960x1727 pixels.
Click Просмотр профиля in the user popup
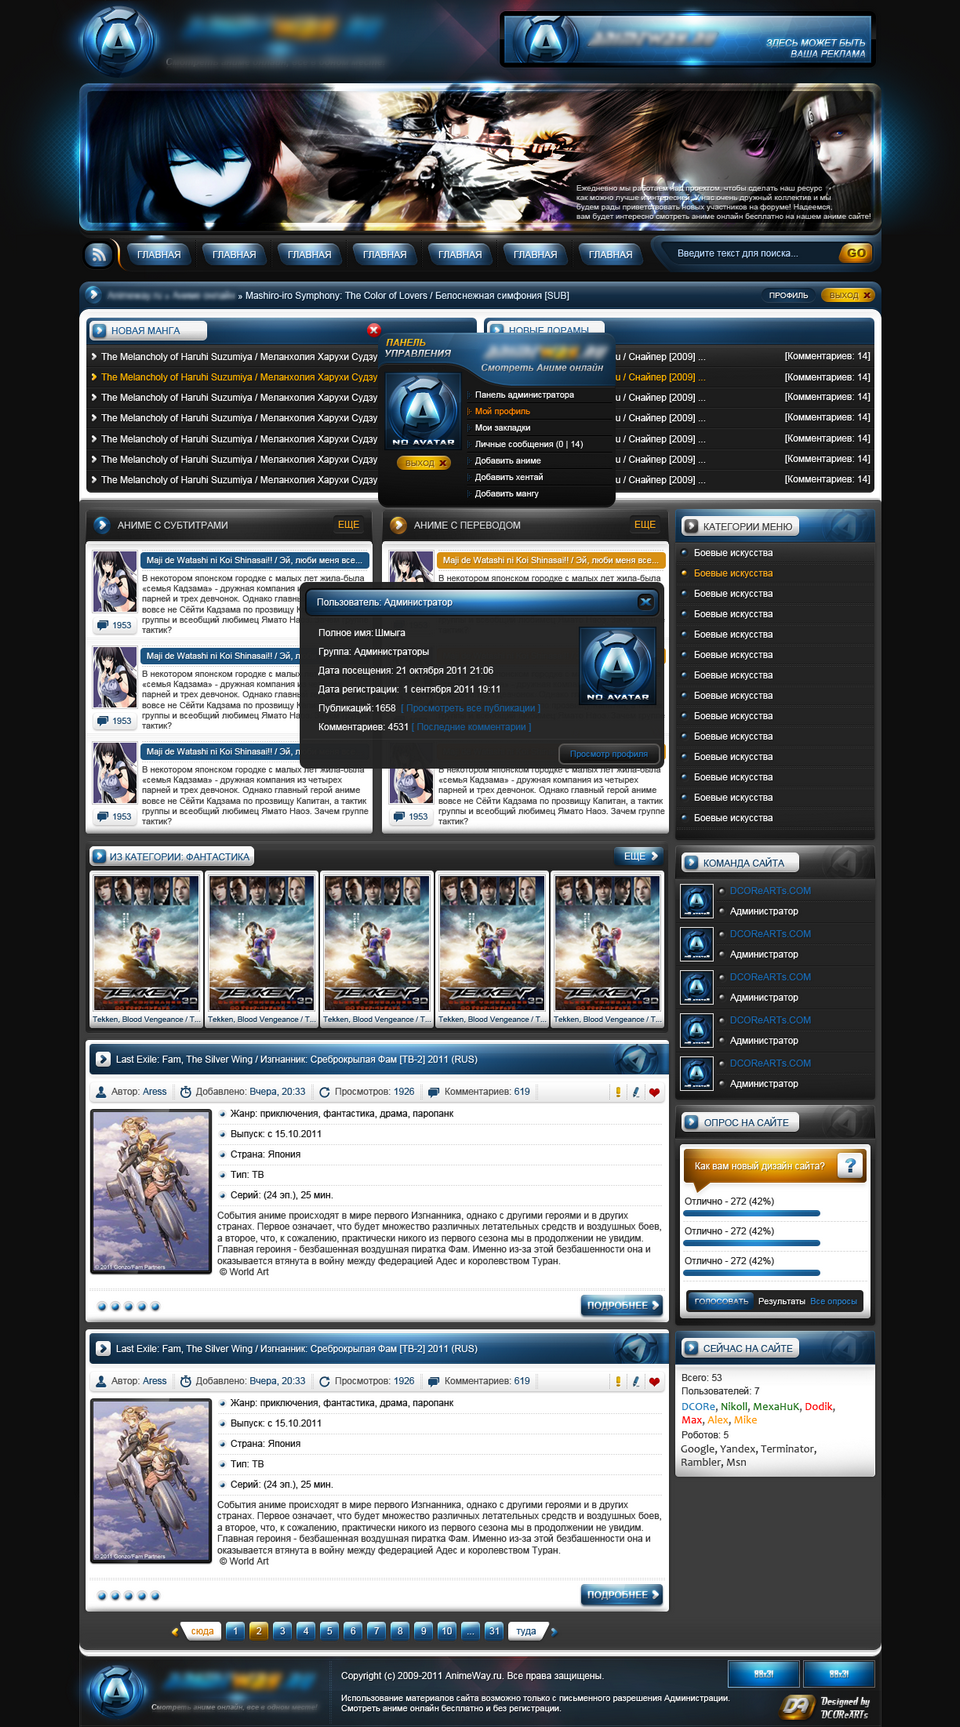point(608,753)
